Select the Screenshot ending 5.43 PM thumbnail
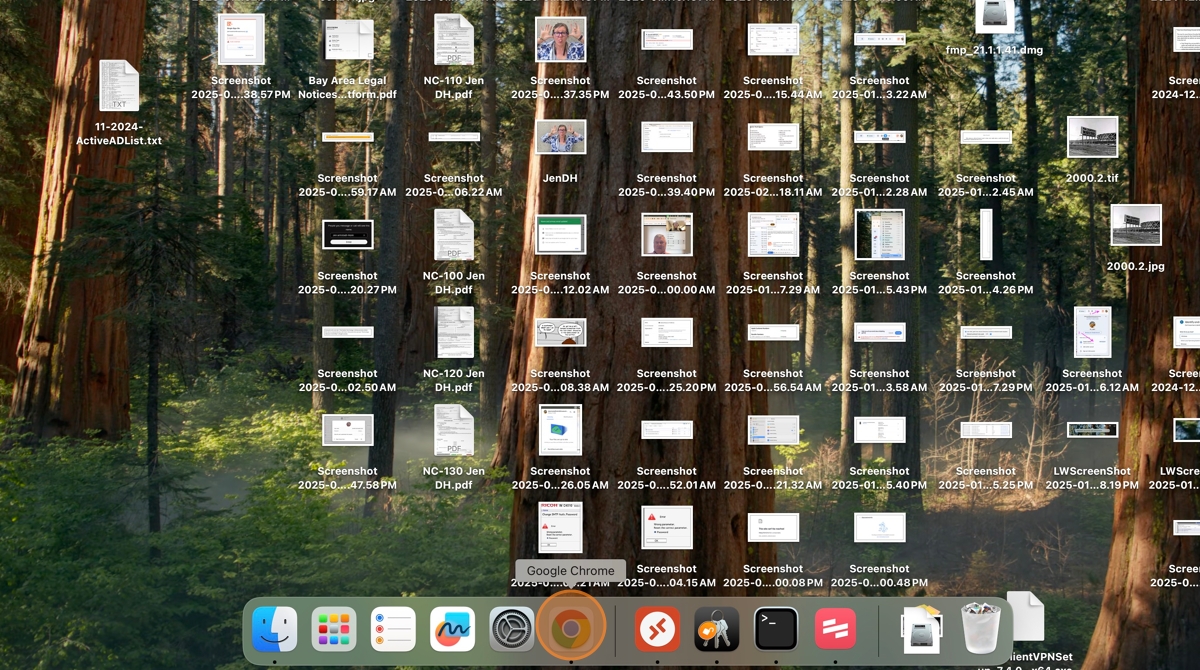This screenshot has width=1200, height=670. tap(880, 235)
